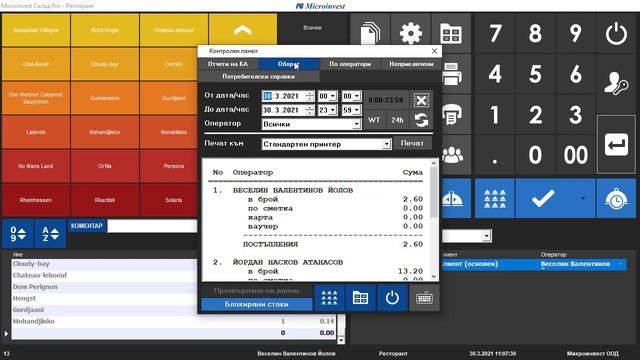Select Dom Perignon row in order list
640x360 pixels.
tap(104, 287)
